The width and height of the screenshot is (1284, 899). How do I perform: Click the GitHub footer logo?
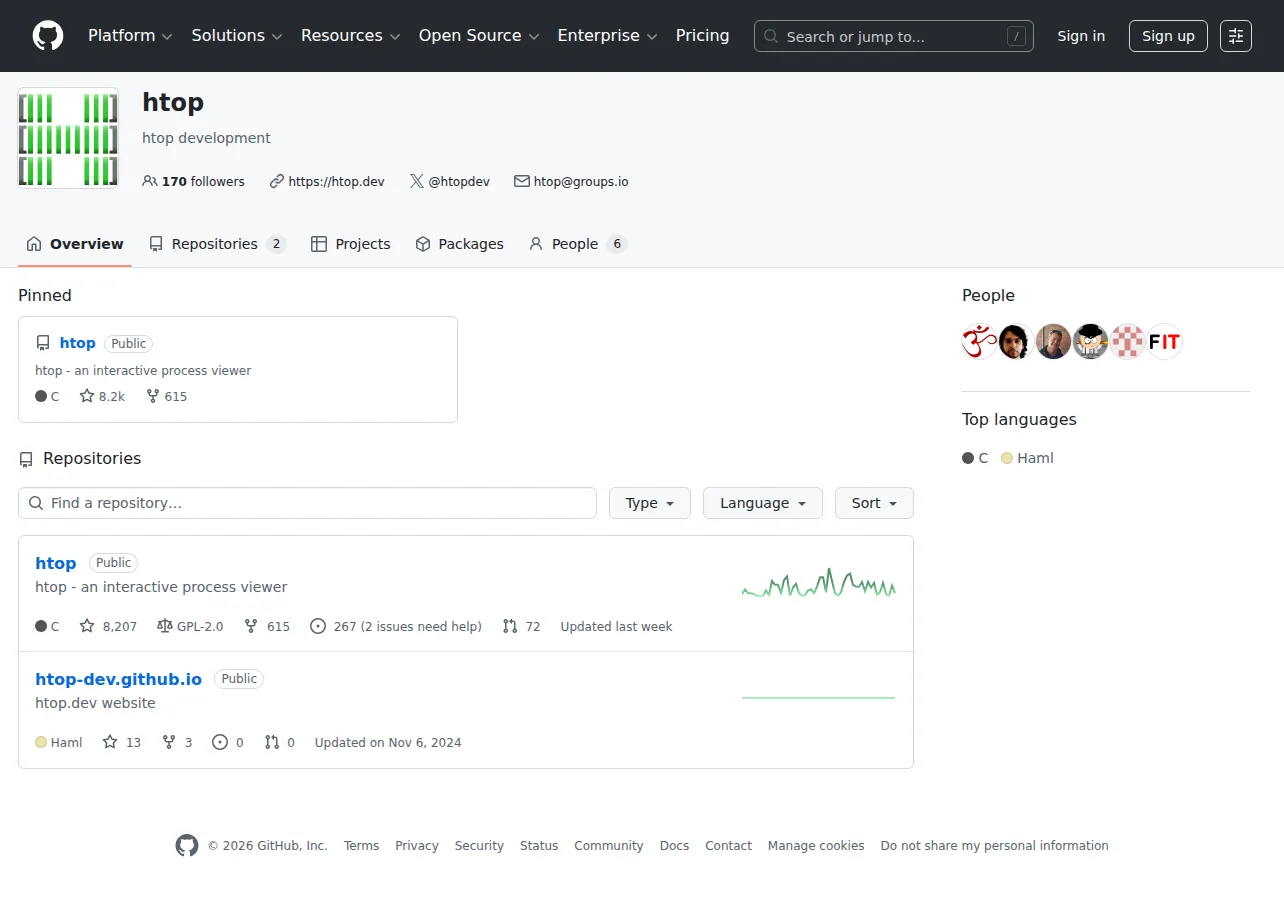click(x=187, y=846)
